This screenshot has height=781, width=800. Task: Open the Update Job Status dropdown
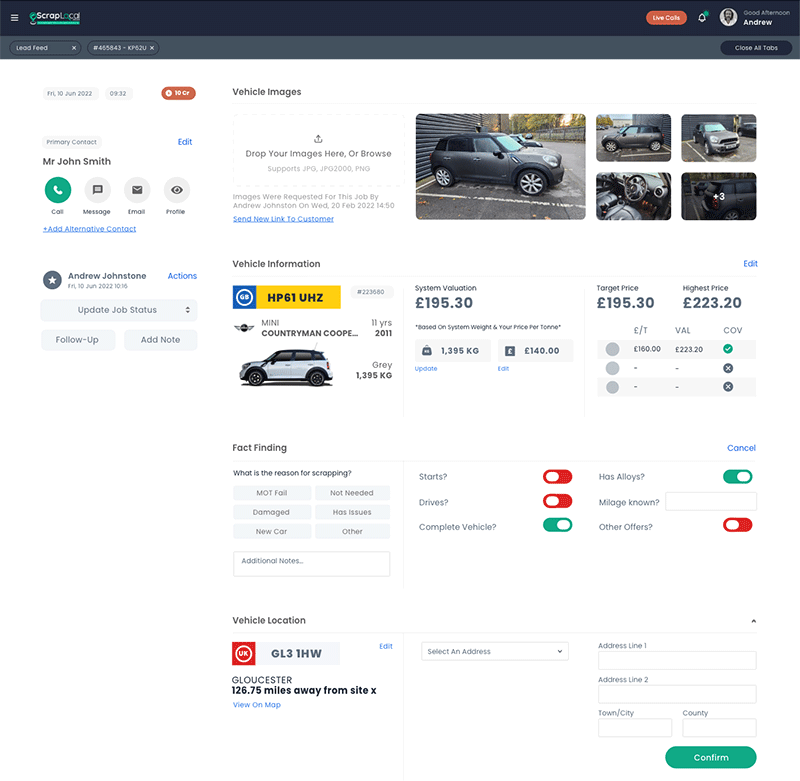point(119,310)
